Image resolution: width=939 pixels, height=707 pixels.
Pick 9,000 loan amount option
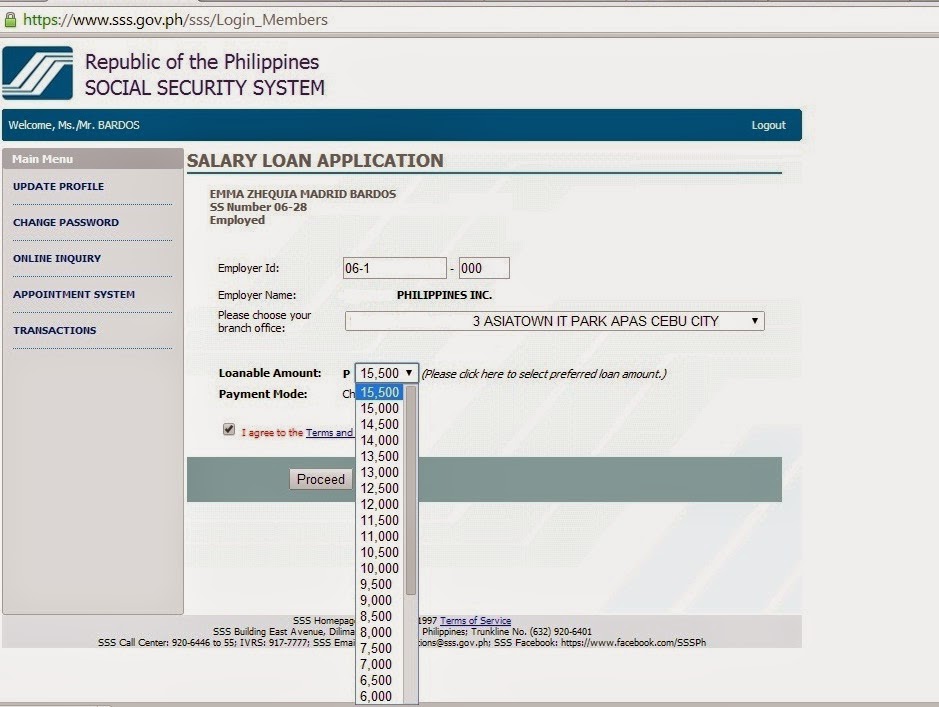[380, 600]
